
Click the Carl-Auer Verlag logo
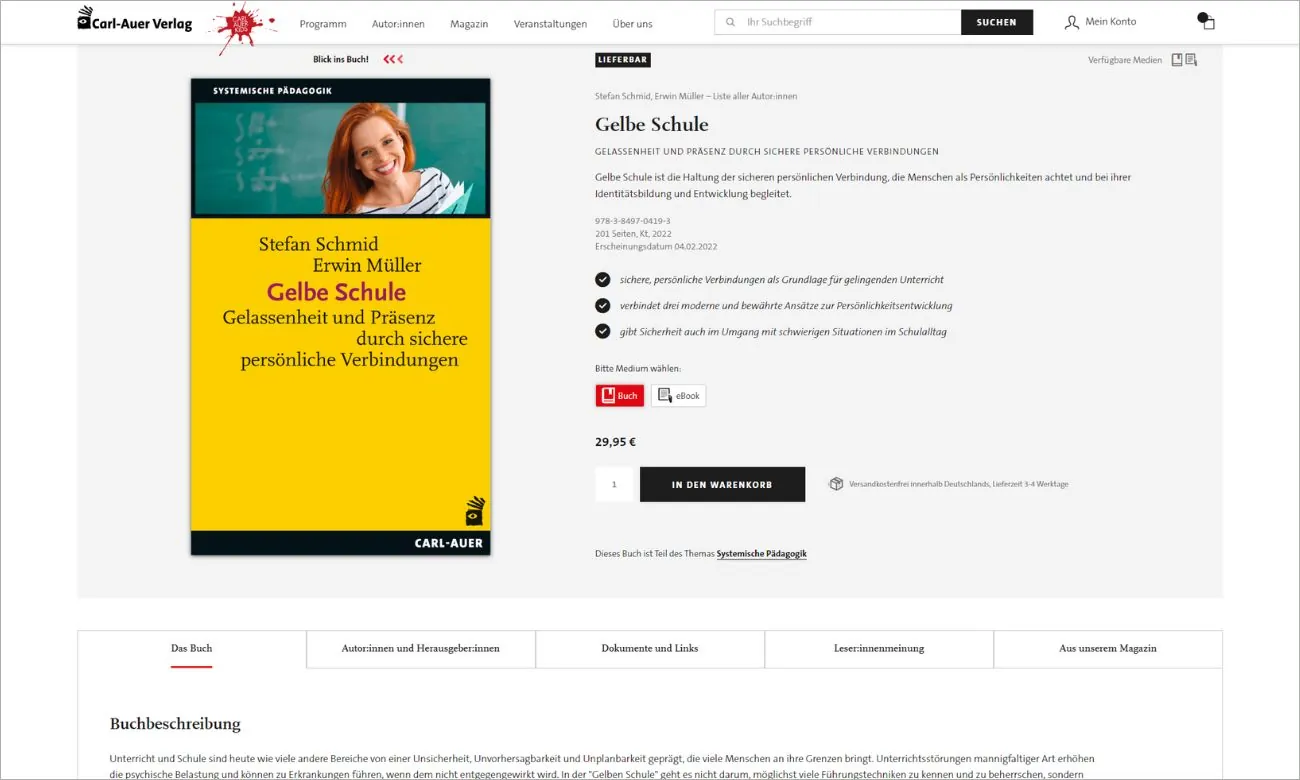(x=133, y=20)
